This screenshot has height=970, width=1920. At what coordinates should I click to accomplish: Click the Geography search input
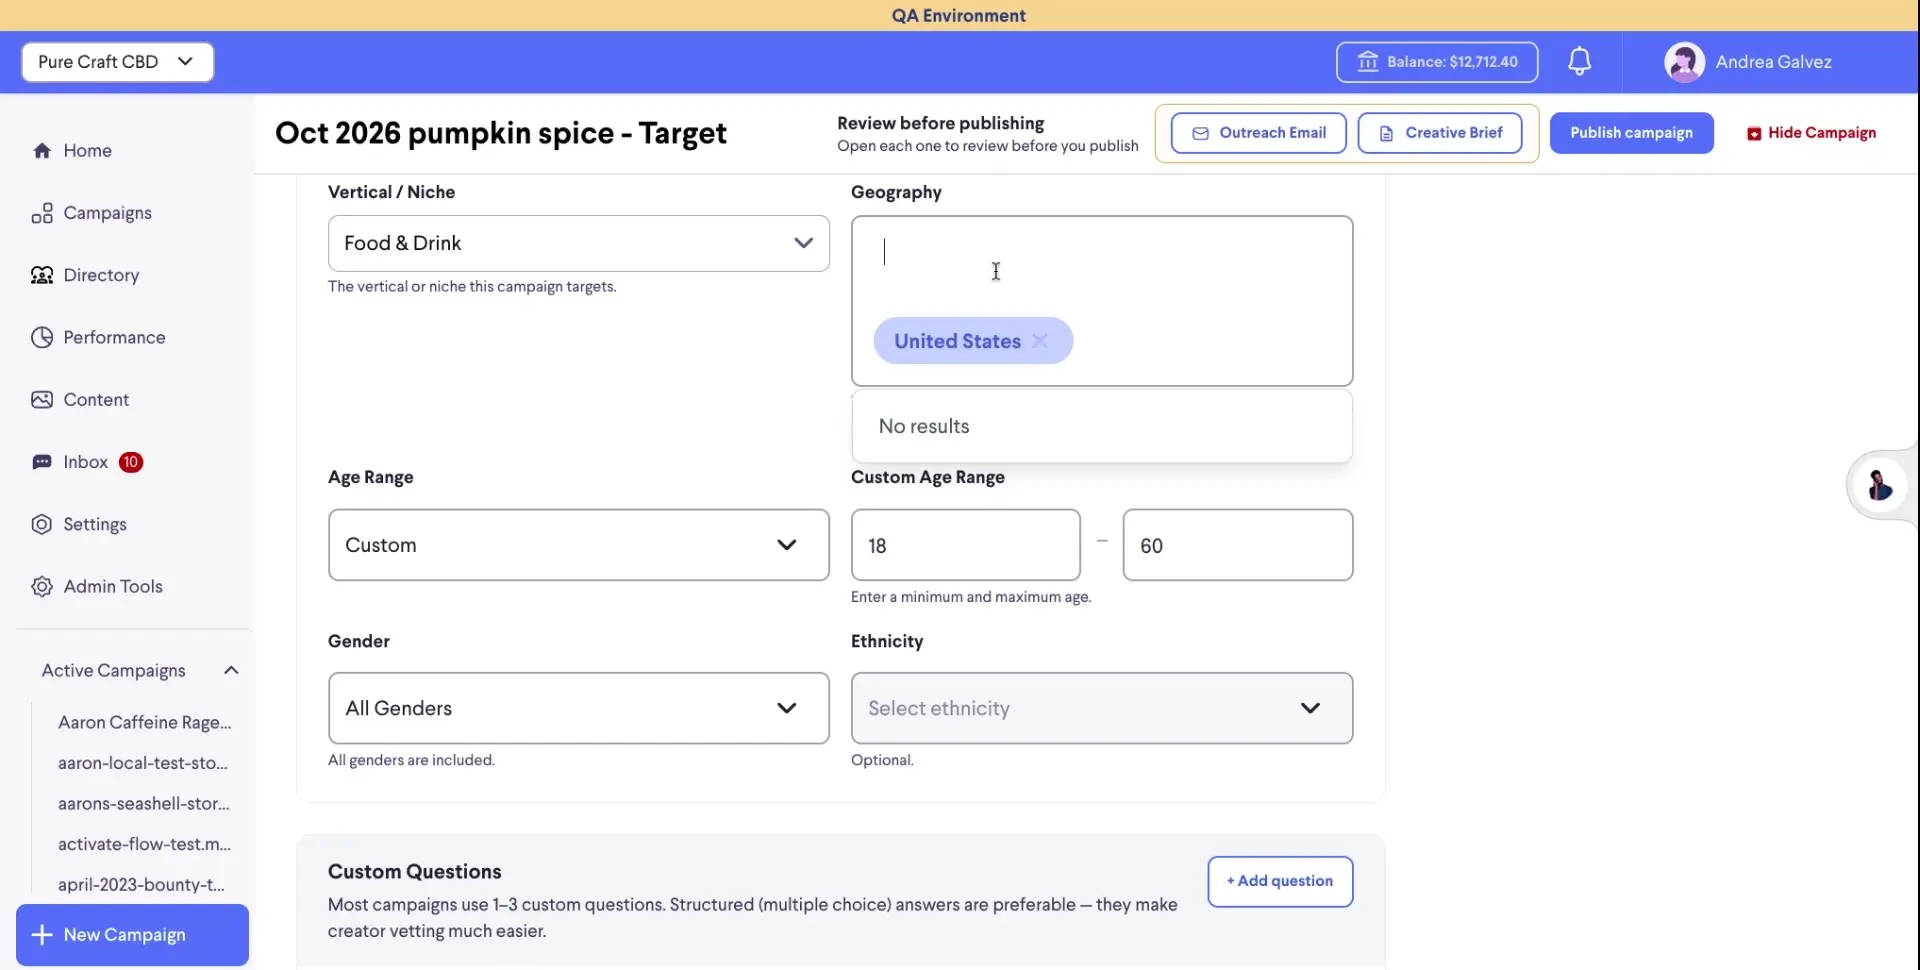(1102, 253)
